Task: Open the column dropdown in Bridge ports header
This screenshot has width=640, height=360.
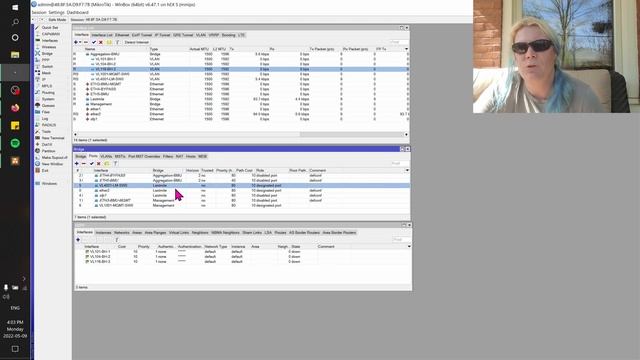Action: (407, 170)
